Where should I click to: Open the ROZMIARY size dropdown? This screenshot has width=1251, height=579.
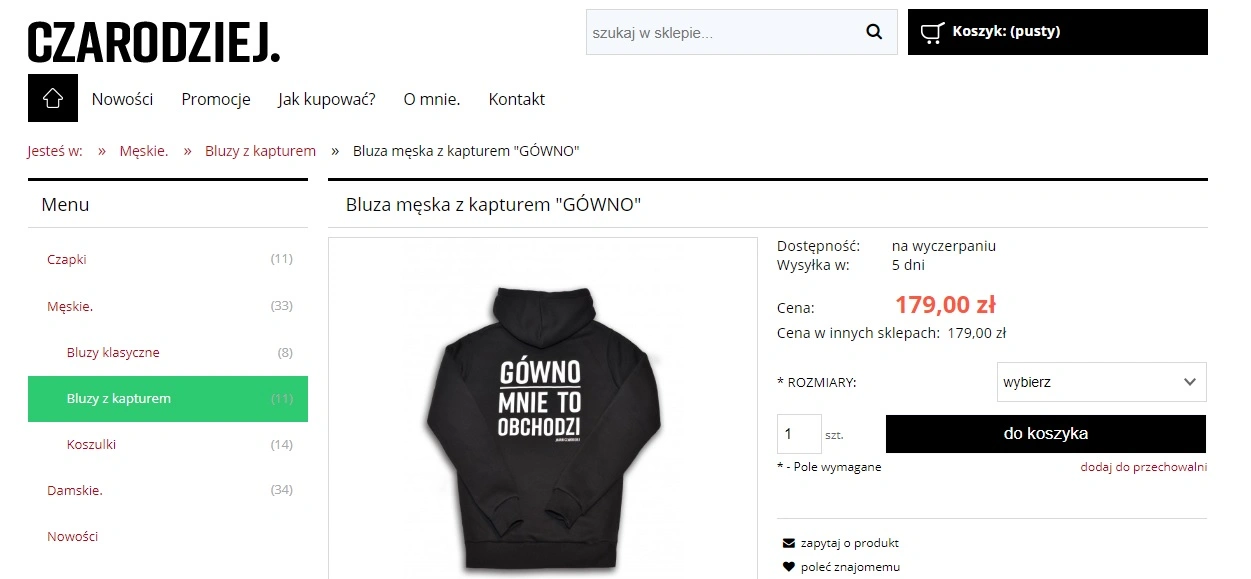pos(1102,382)
